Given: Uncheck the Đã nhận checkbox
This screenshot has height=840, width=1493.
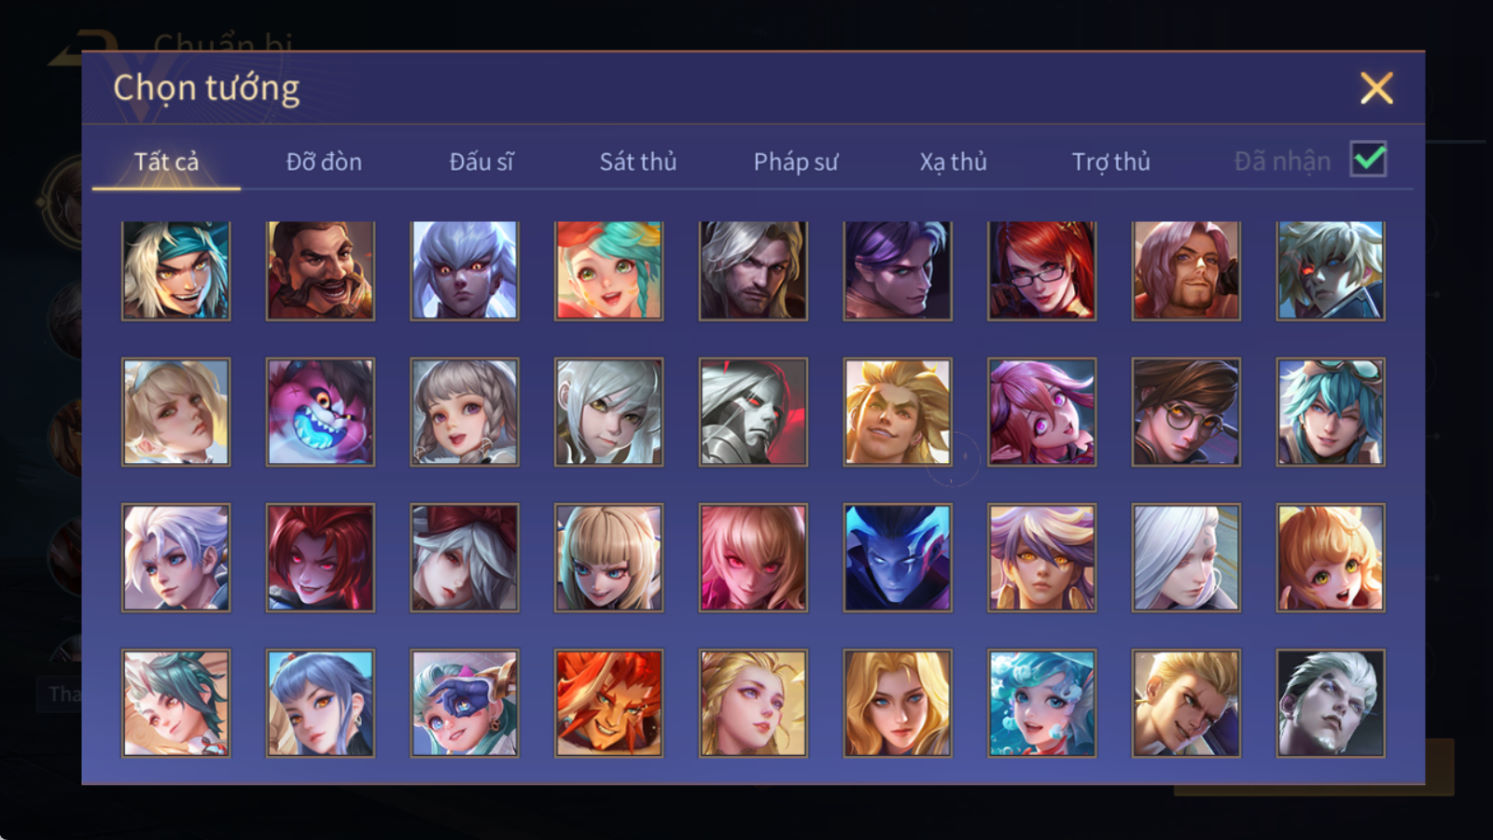Looking at the screenshot, I should (x=1368, y=159).
